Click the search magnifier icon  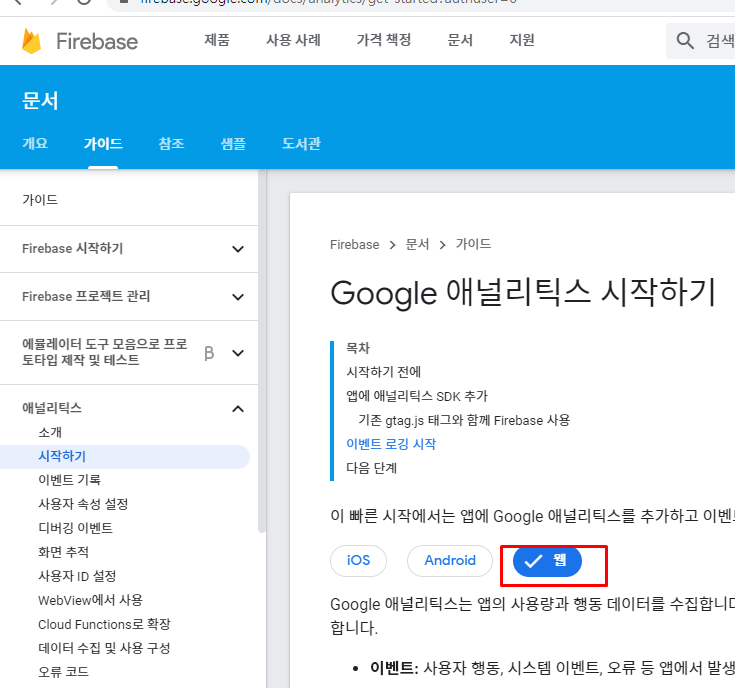[x=685, y=41]
